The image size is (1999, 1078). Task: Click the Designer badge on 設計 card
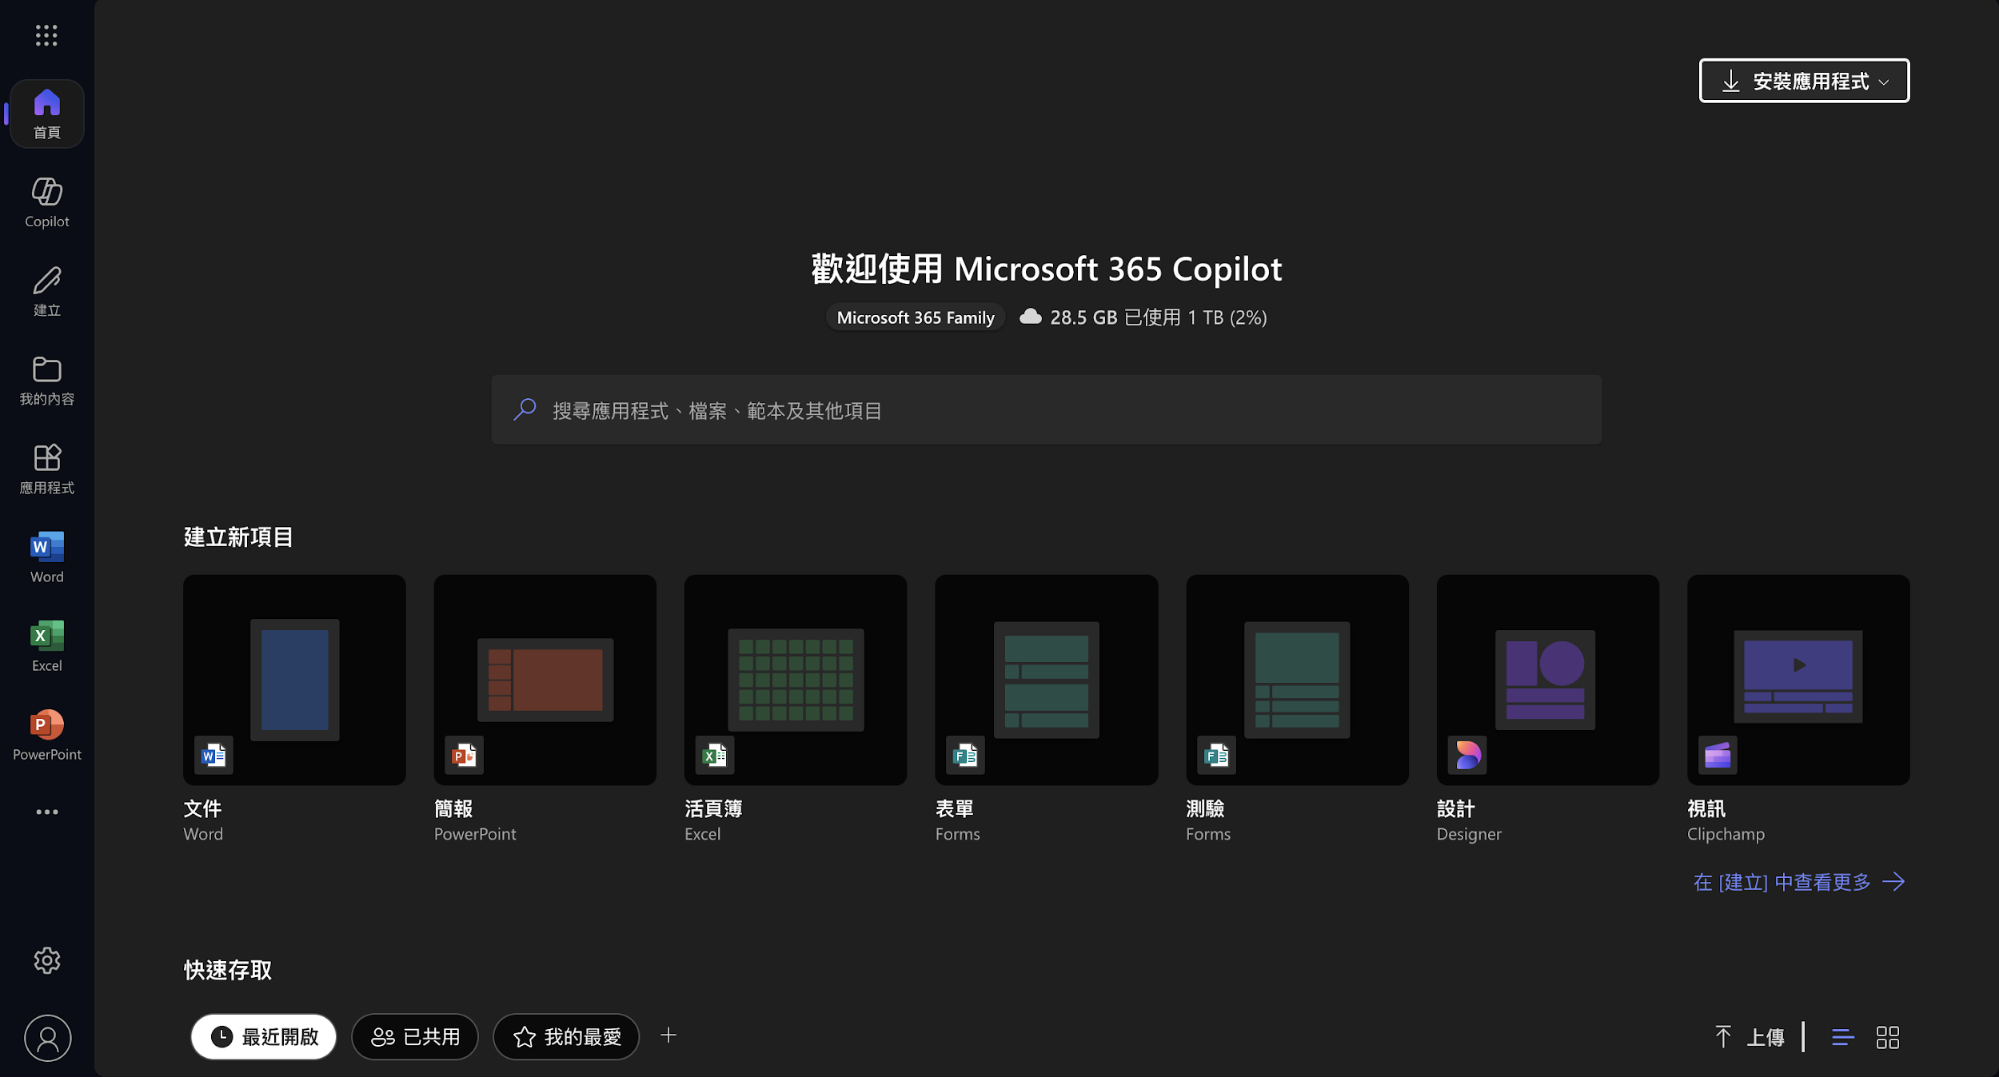click(1467, 756)
